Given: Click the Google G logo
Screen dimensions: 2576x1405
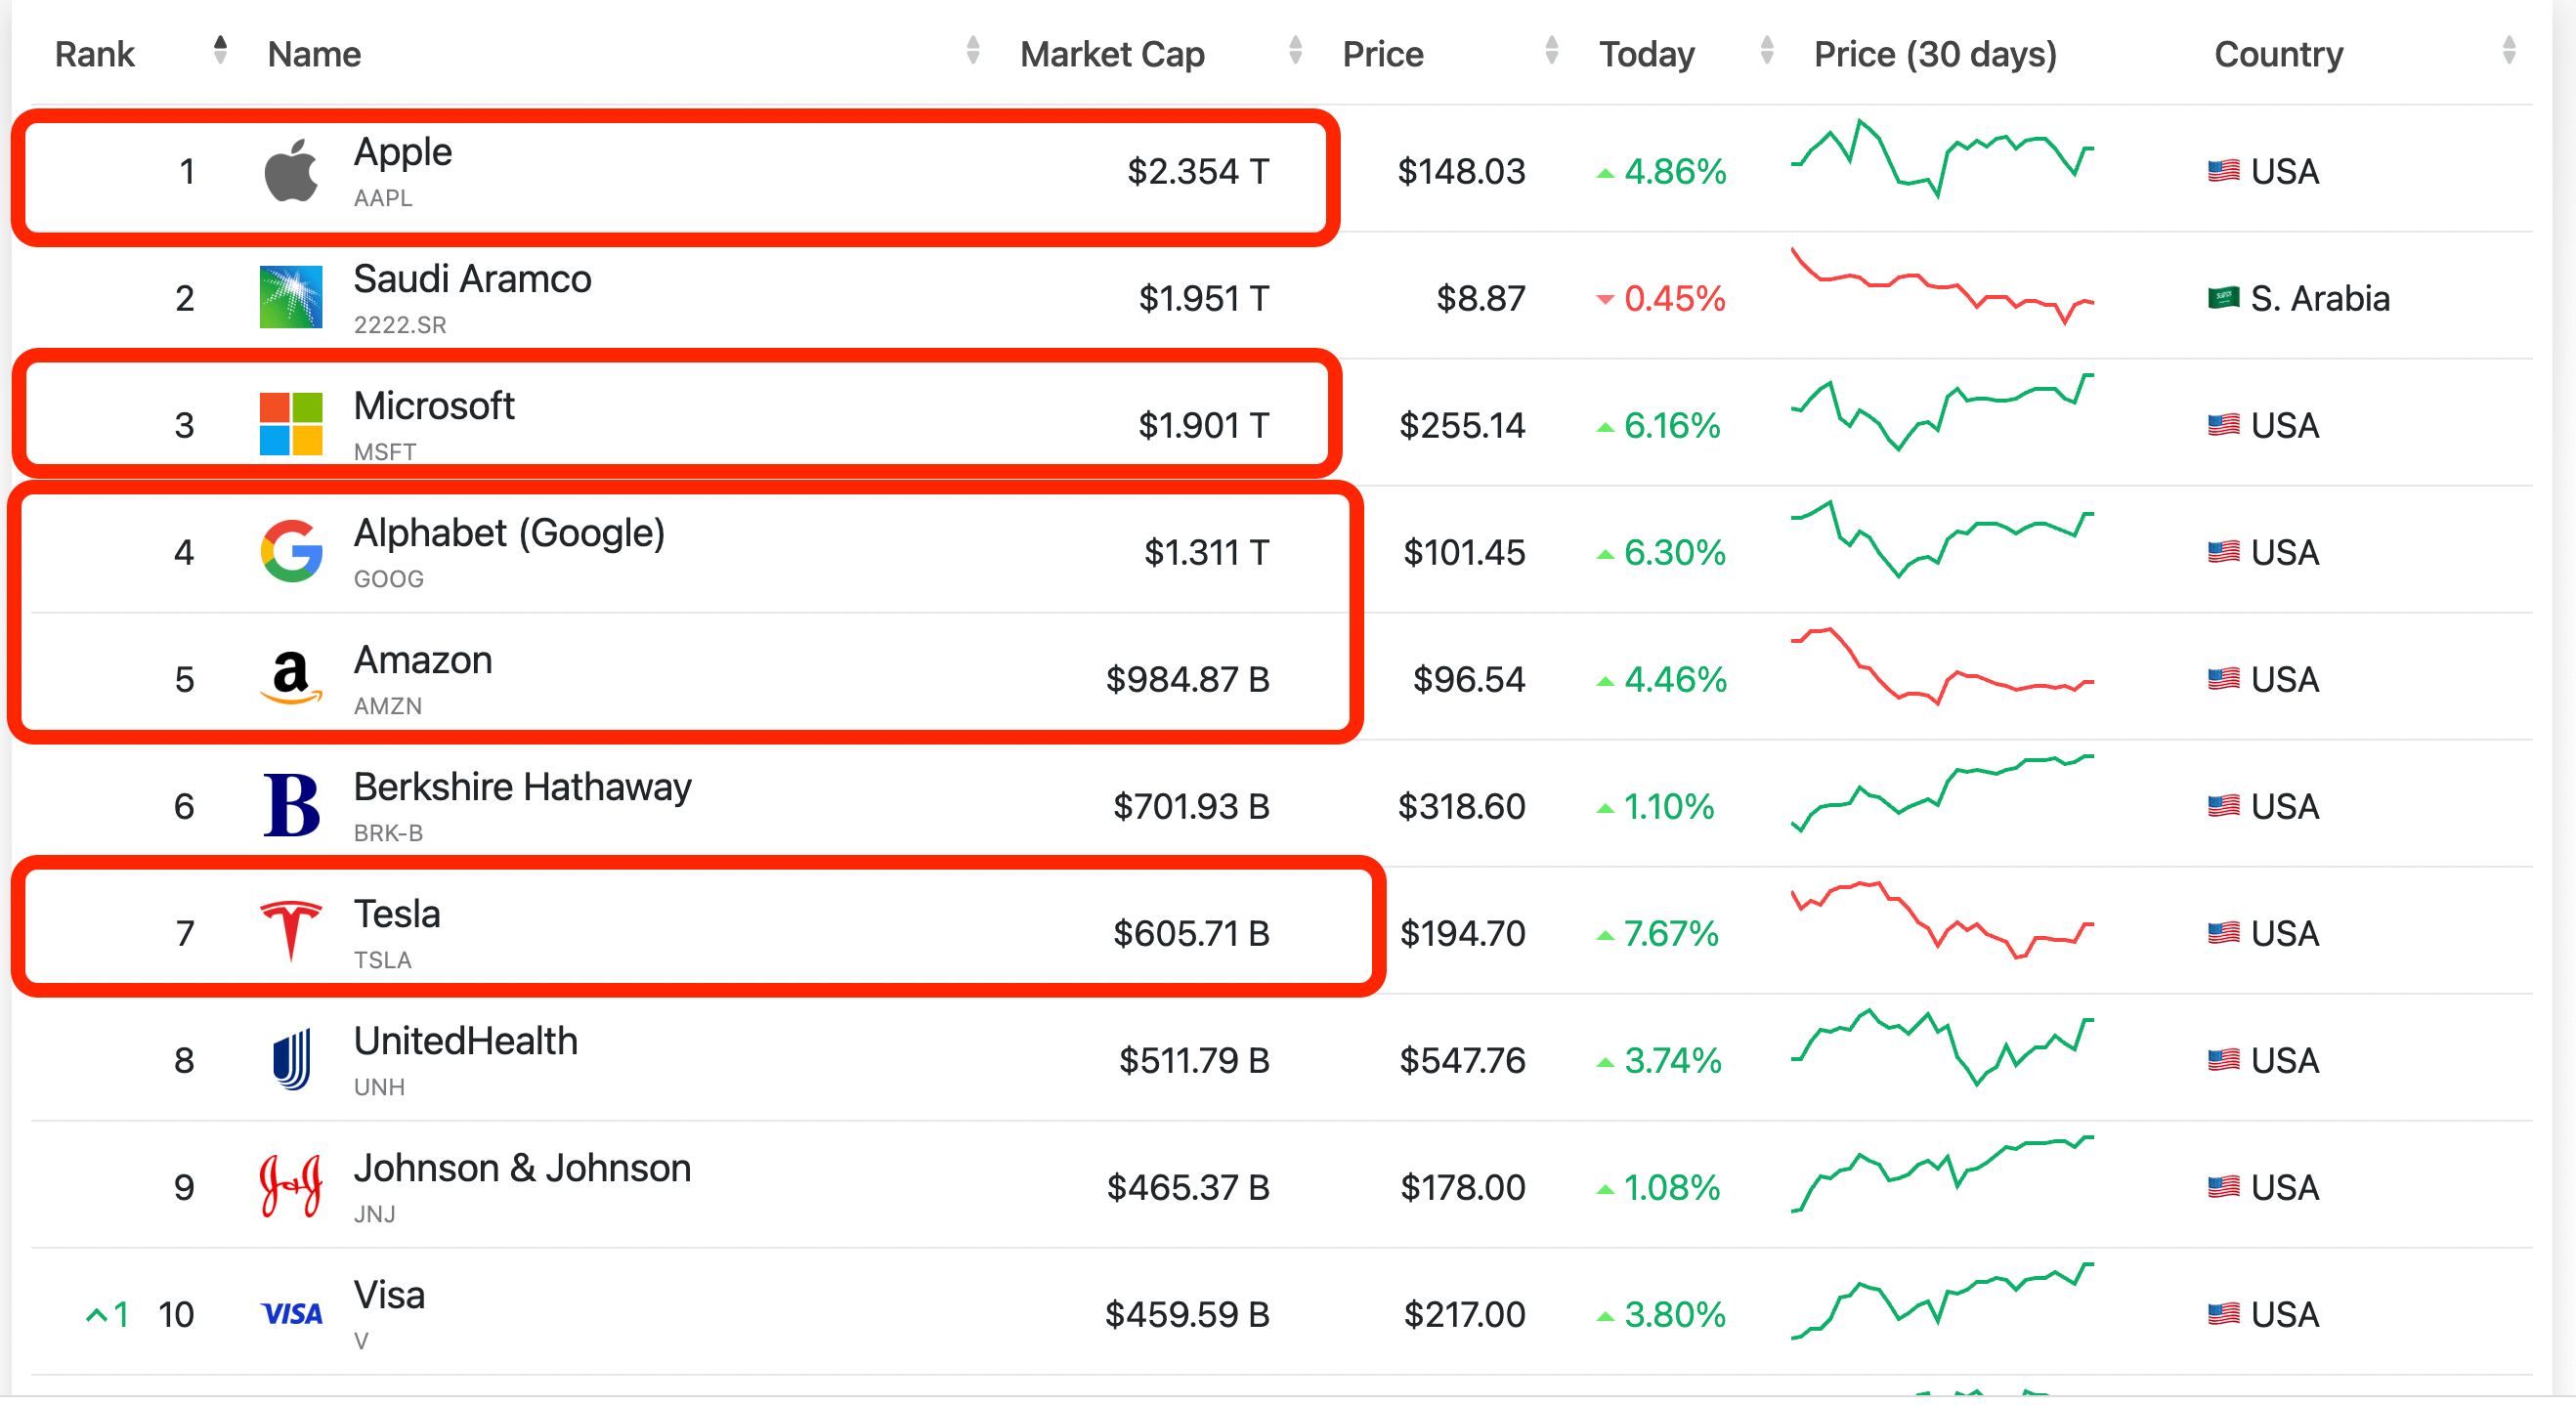Looking at the screenshot, I should coord(291,551).
